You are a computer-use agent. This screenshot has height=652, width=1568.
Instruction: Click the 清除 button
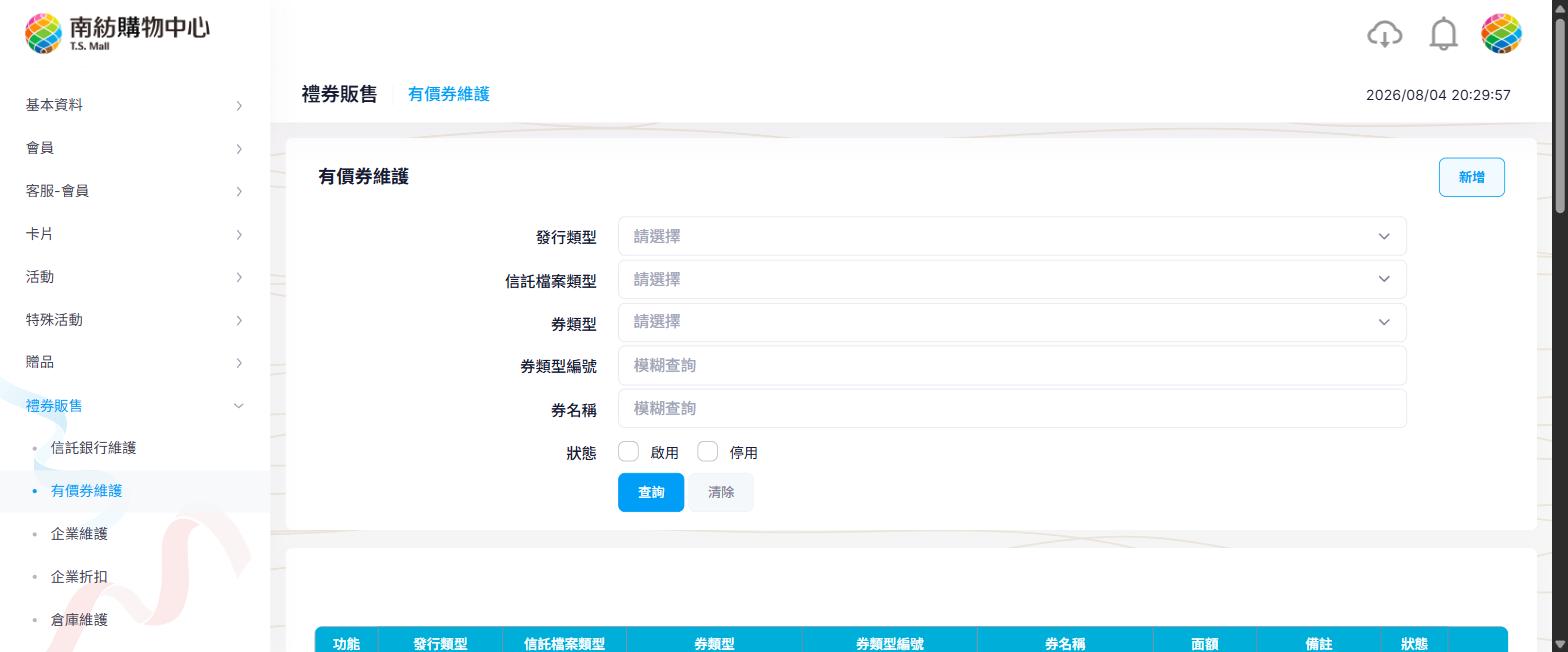pyautogui.click(x=721, y=492)
